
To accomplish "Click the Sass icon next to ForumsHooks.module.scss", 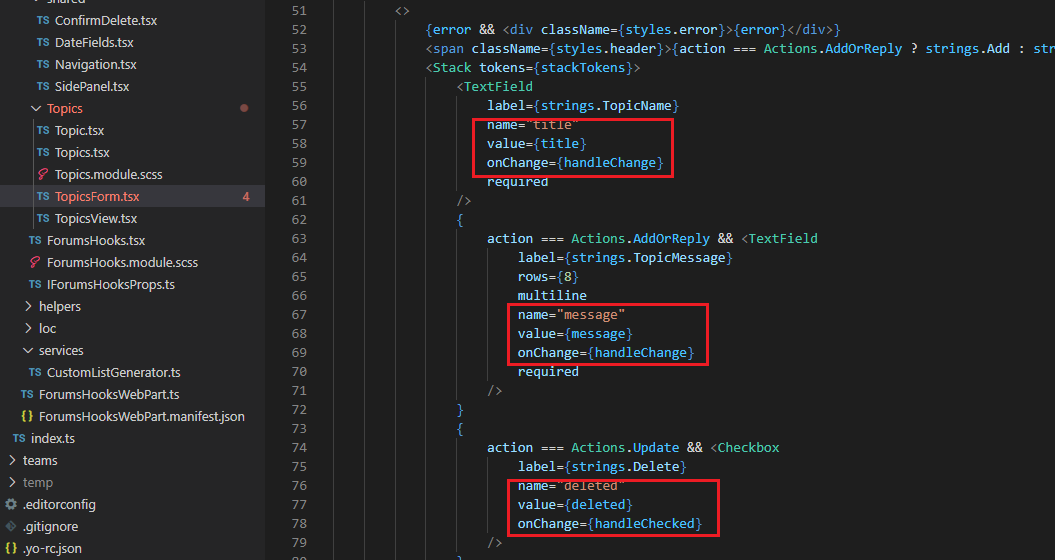I will tap(35, 263).
